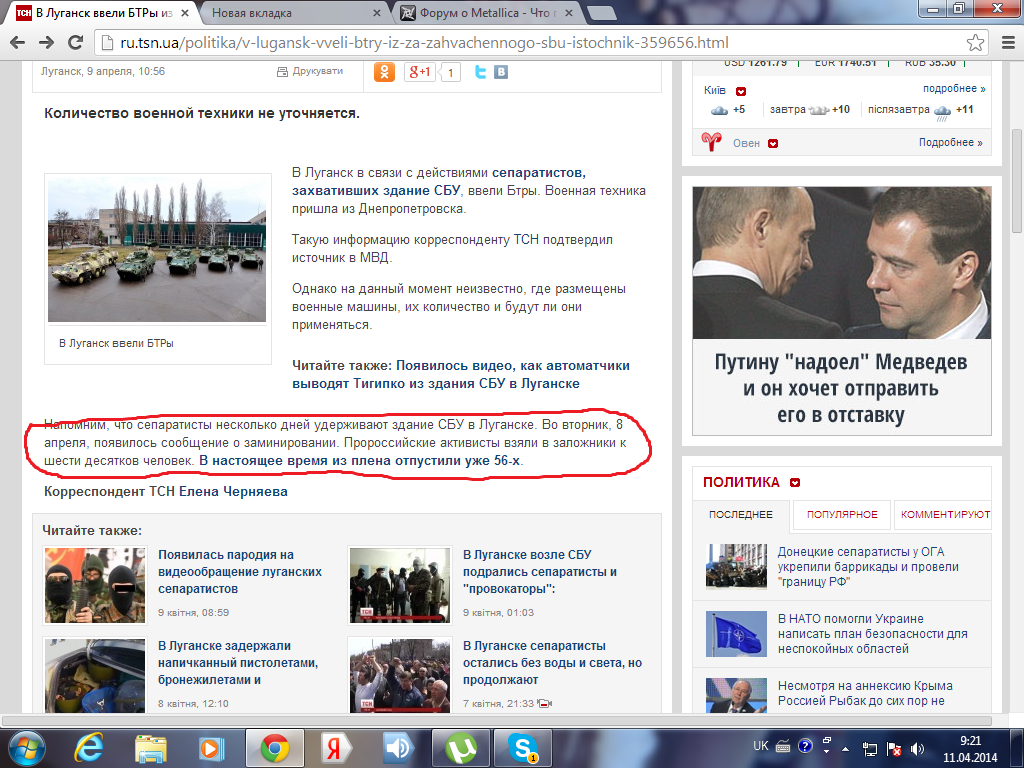
Task: Open the weather подробнее link
Action: (954, 89)
